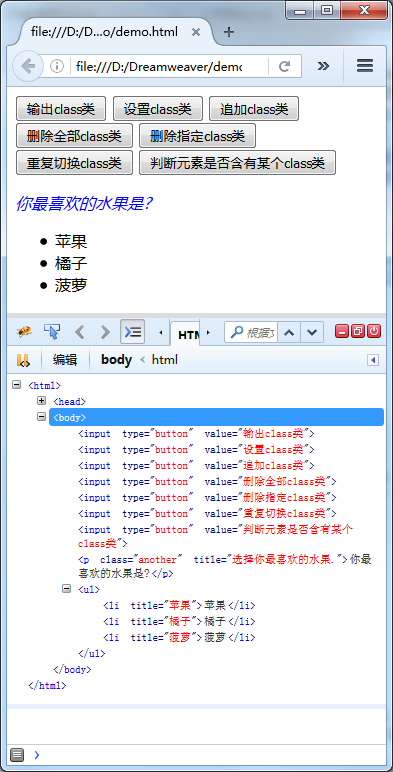Click the 删除指定class类 button
The height and width of the screenshot is (772, 393).
(x=197, y=135)
